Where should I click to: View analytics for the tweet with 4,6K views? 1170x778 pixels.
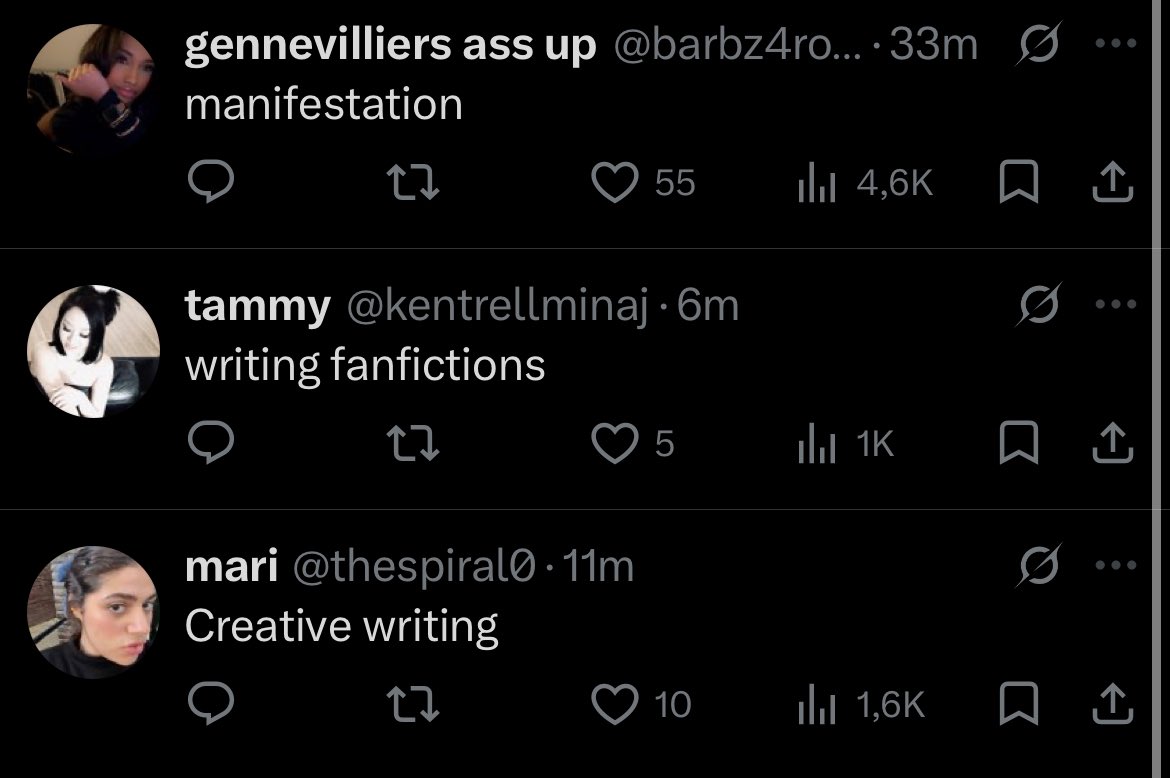coord(866,183)
